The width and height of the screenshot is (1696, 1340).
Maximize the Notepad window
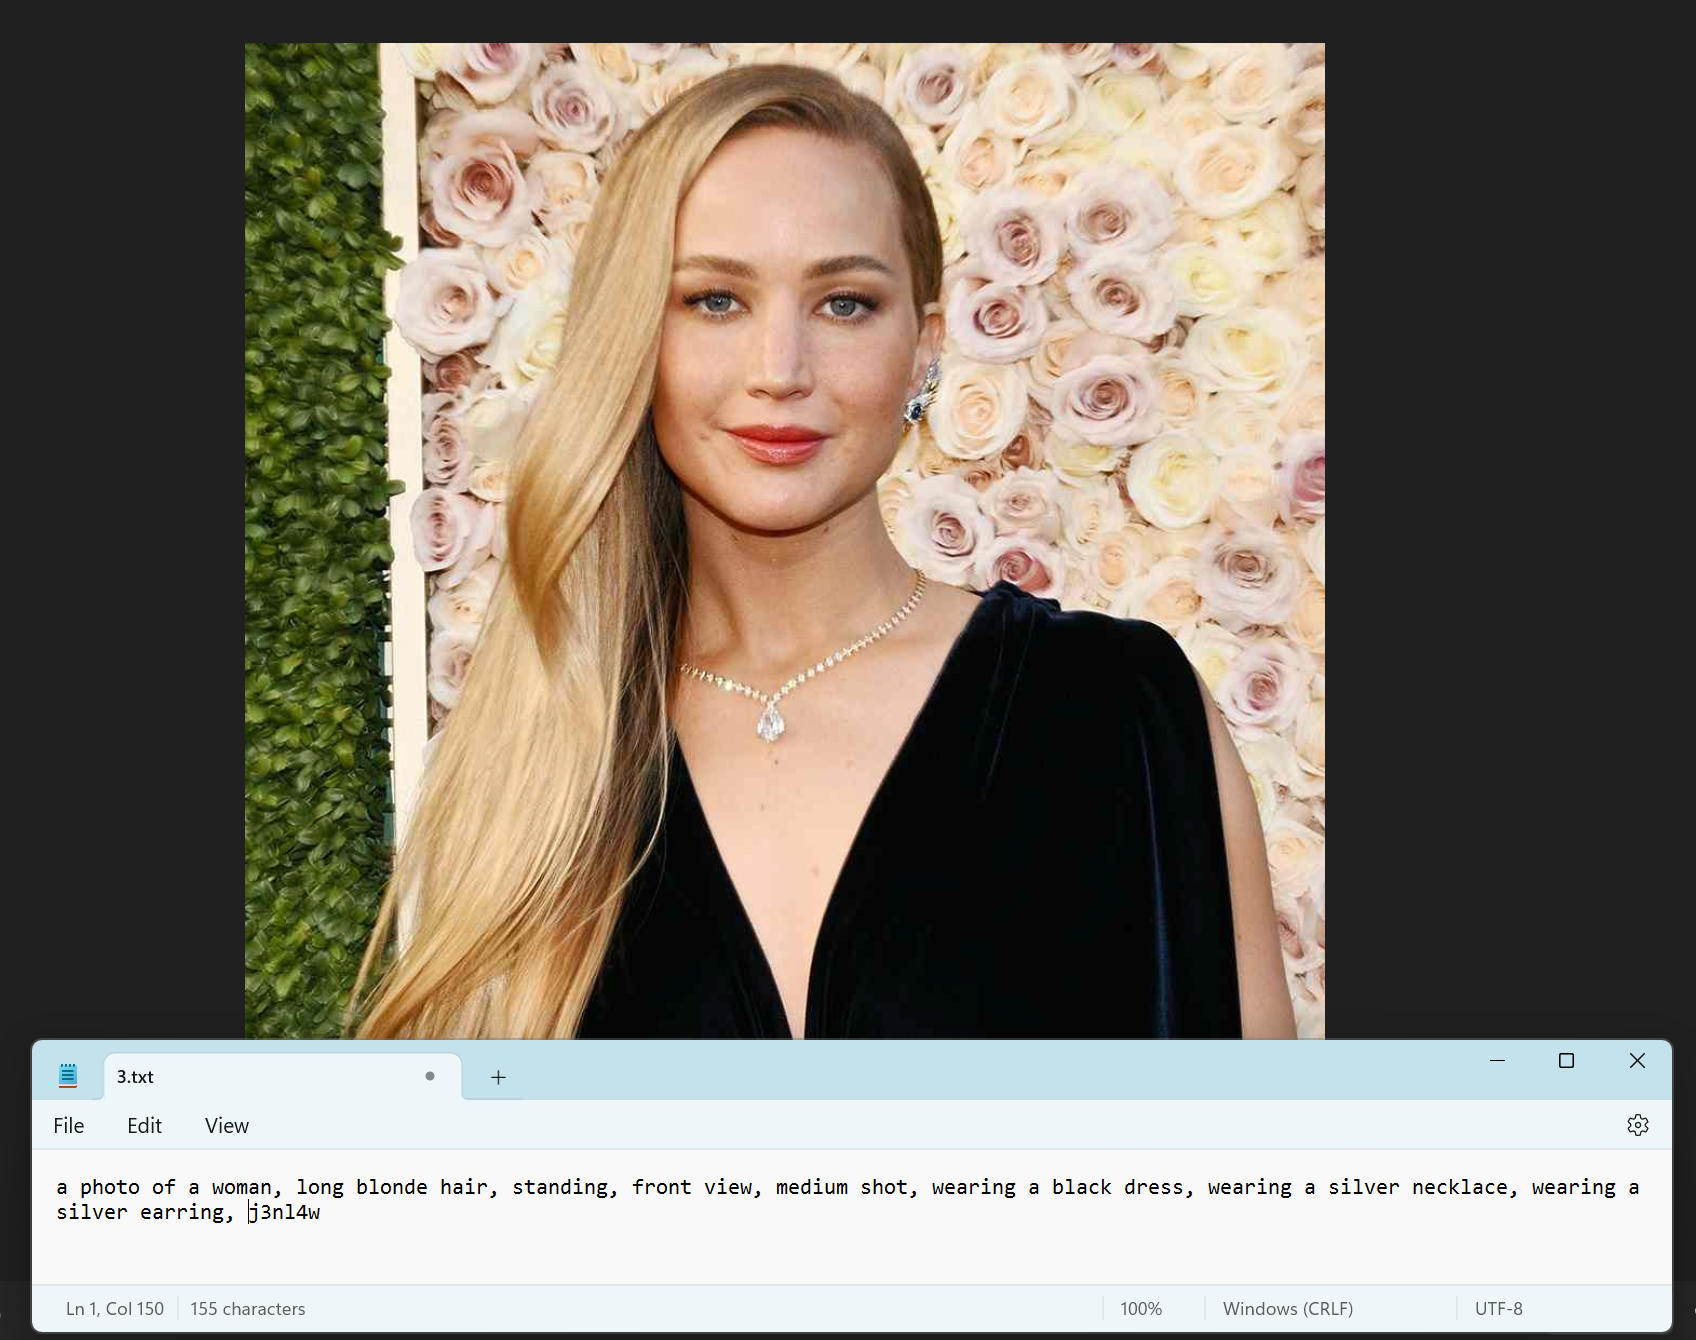click(1566, 1061)
